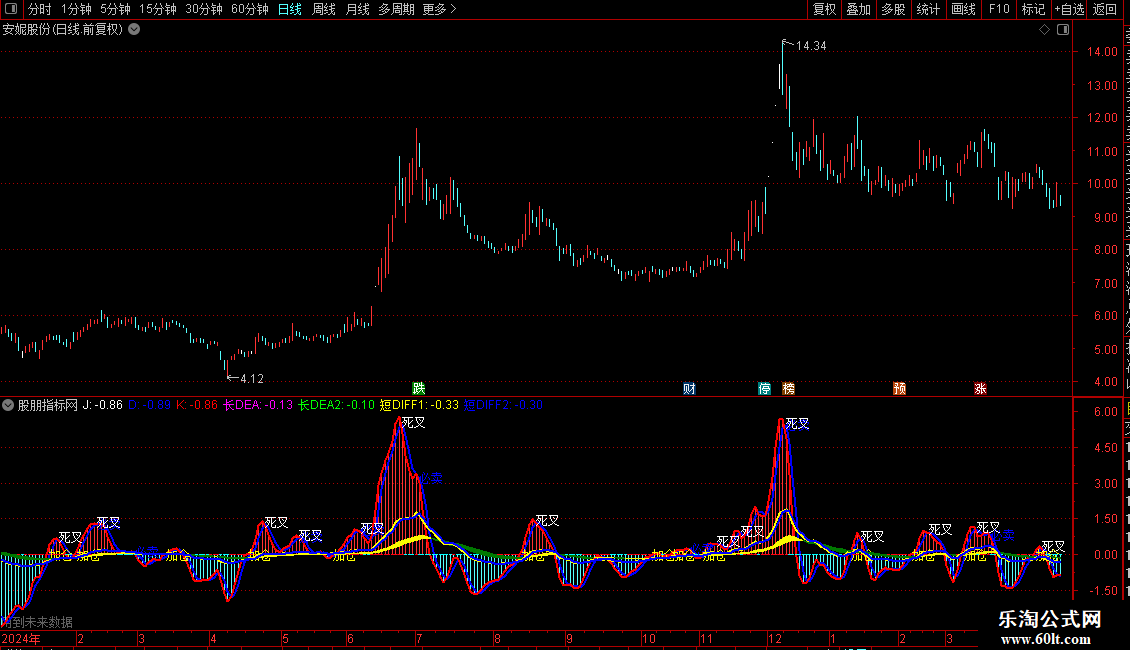Click the 标记 mark button
This screenshot has width=1130, height=650.
(1033, 9)
